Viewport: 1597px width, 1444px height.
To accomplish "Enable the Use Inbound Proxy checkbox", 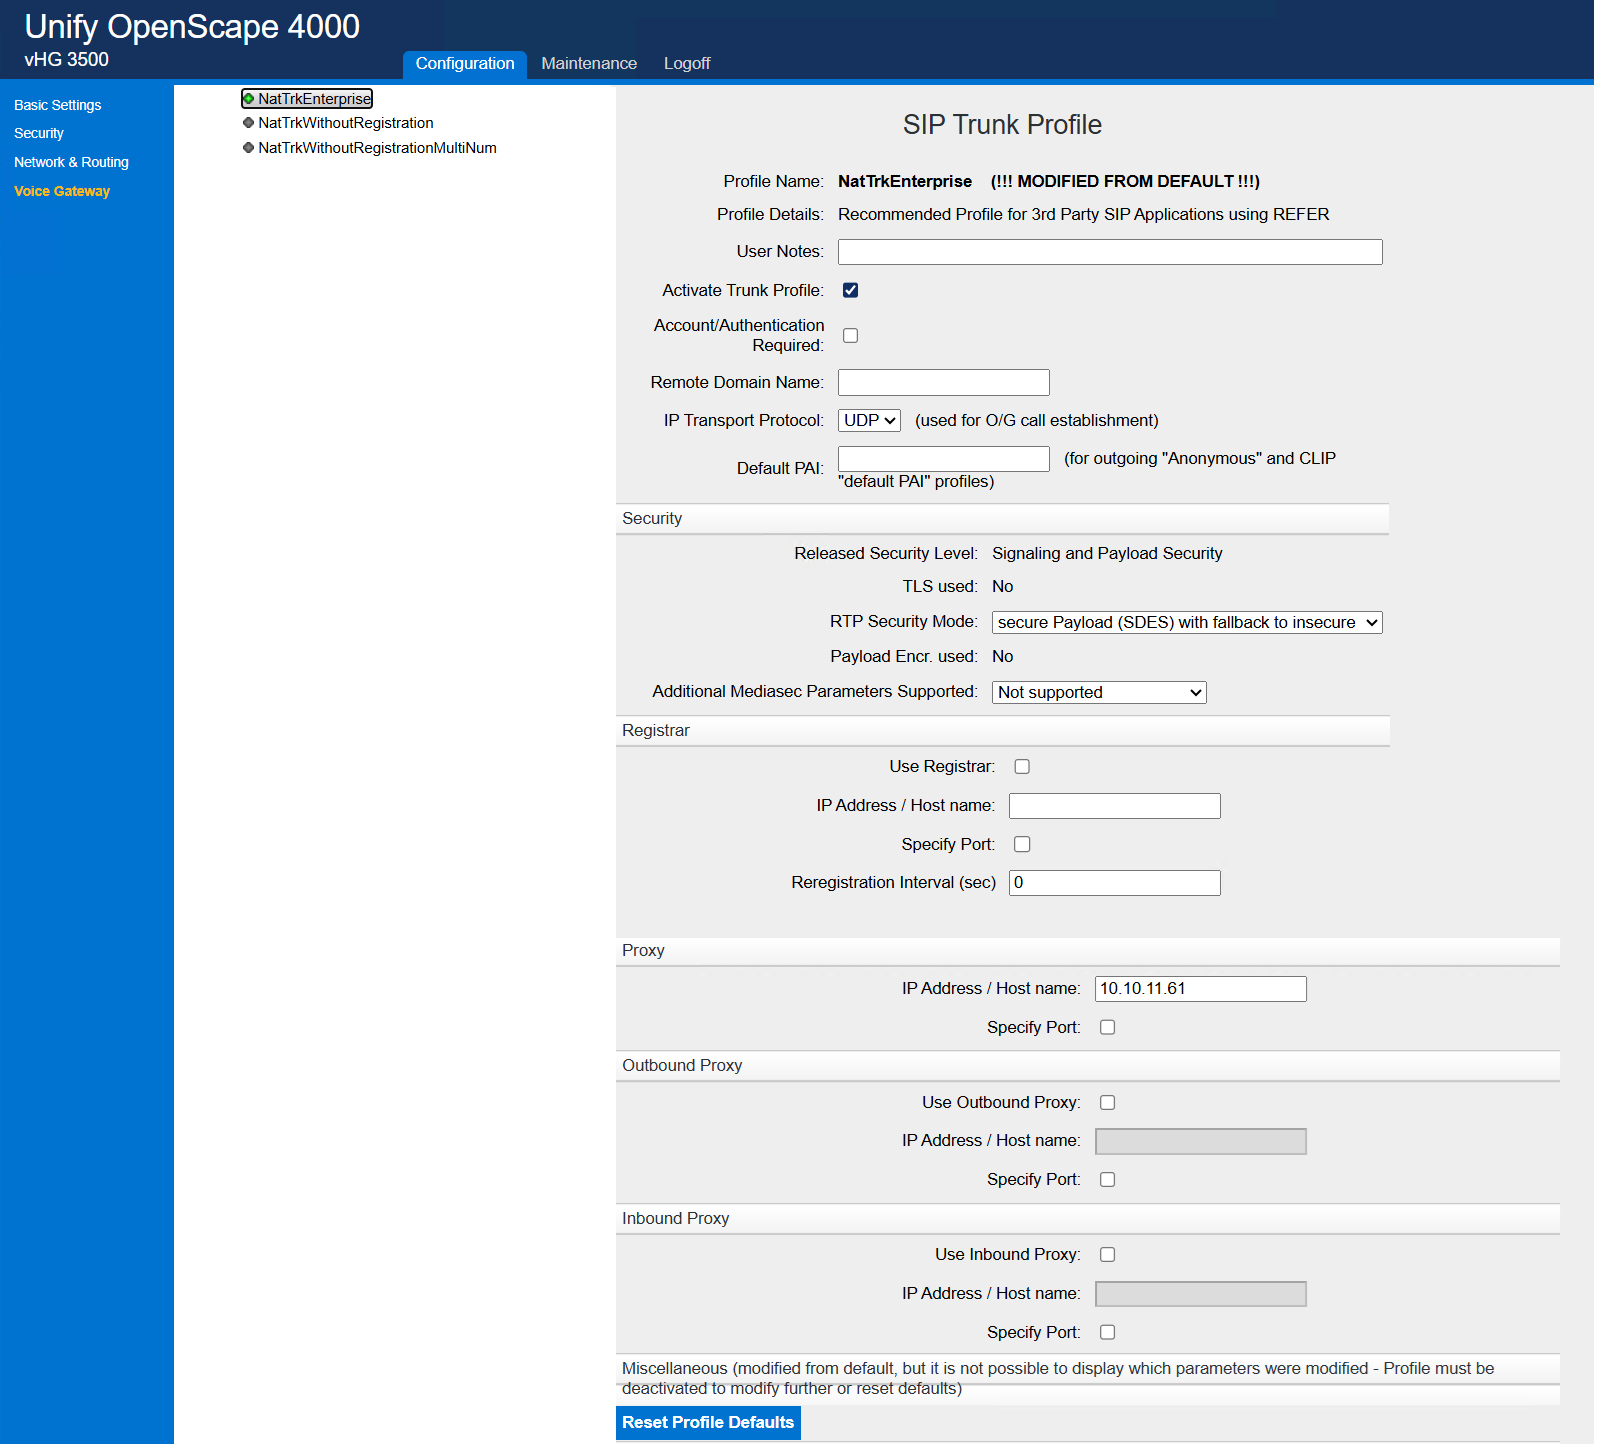I will [1108, 1255].
